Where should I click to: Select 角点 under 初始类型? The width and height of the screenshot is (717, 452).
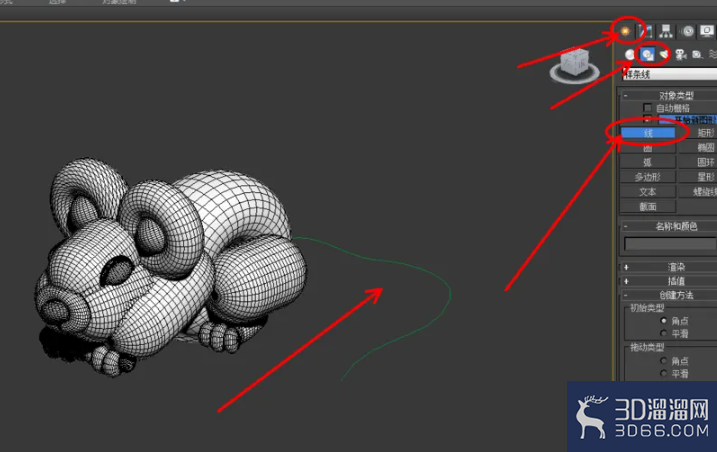pos(663,321)
